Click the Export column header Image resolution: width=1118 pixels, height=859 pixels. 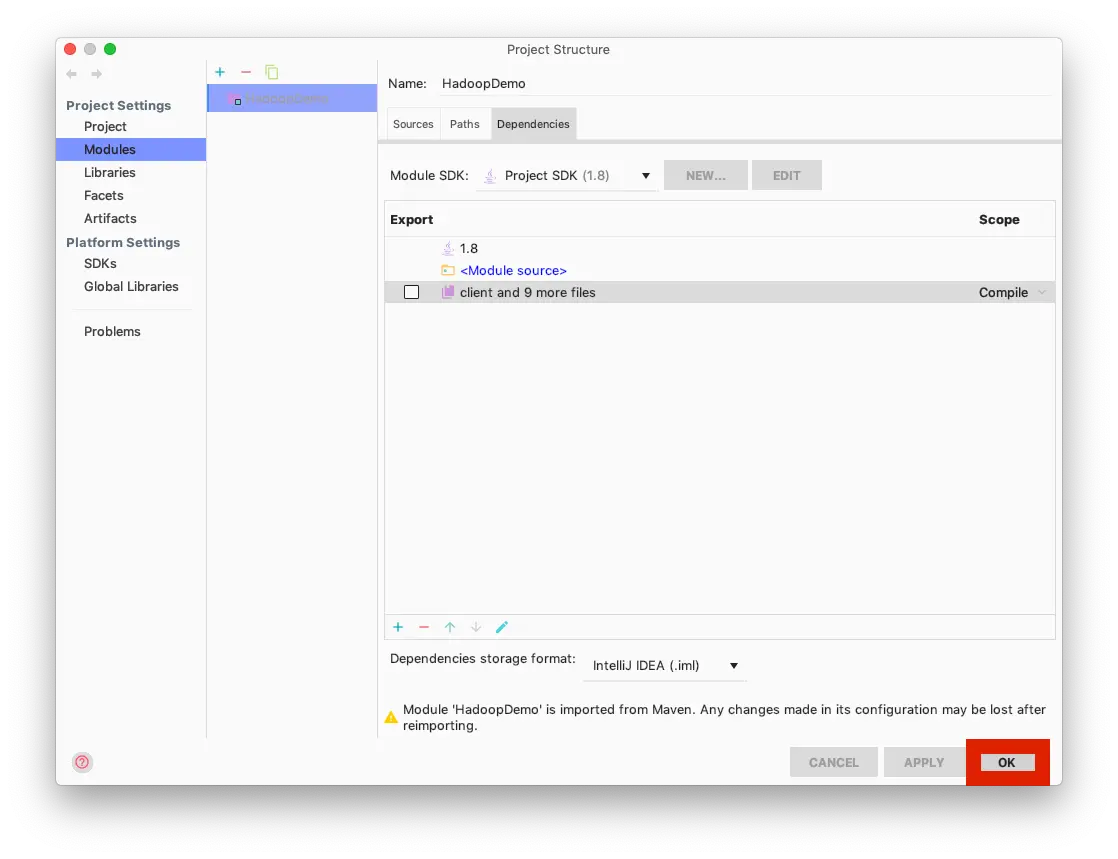[x=411, y=220]
